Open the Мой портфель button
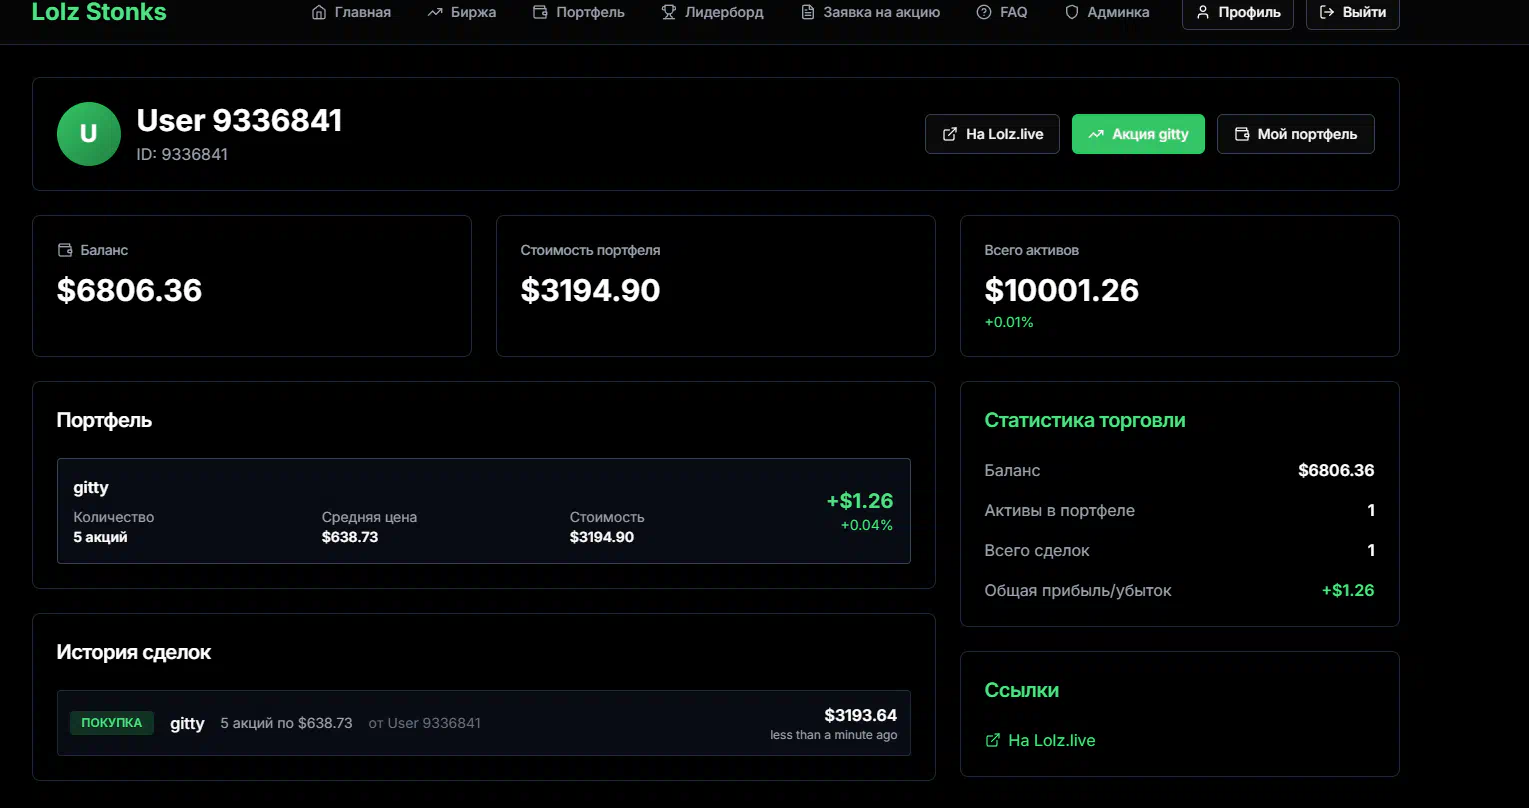This screenshot has height=808, width=1529. coord(1295,134)
